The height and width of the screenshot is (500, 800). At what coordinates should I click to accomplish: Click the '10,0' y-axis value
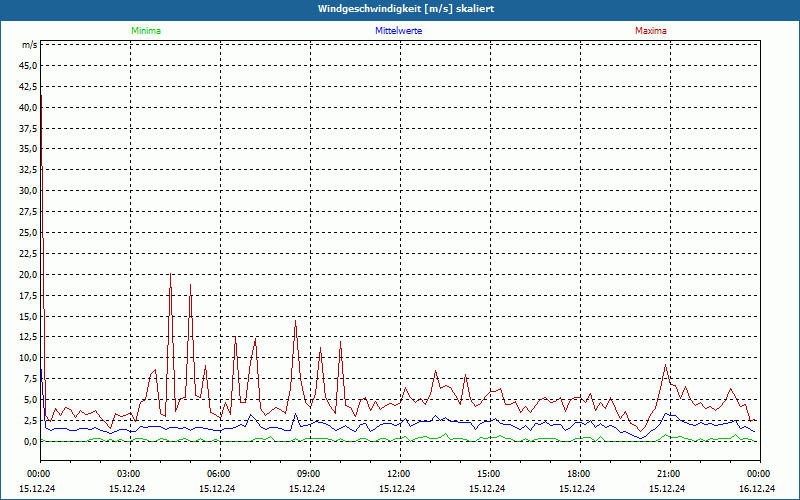[x=28, y=358]
